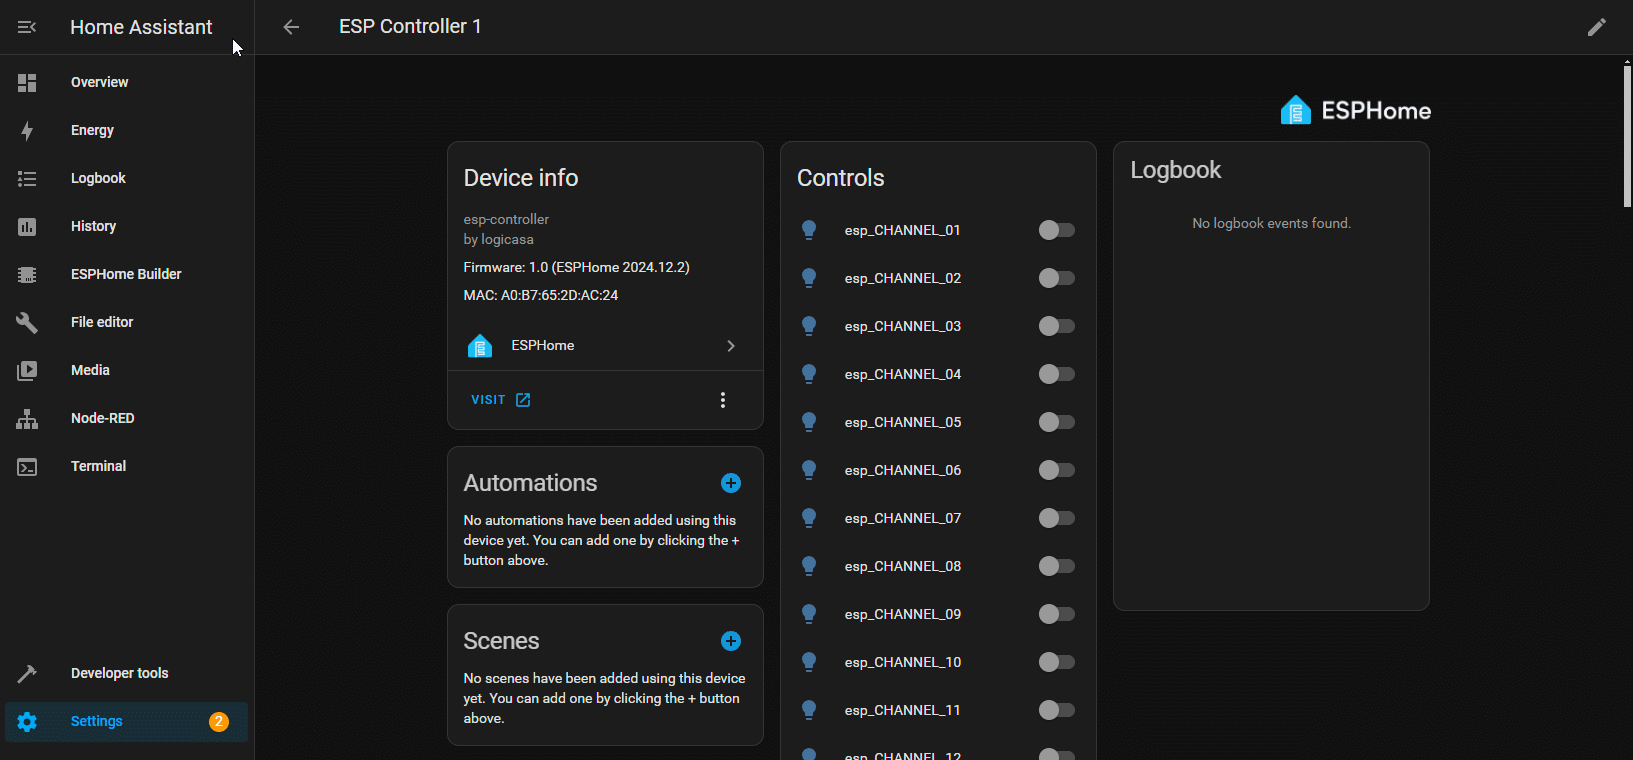Open the esp_CHANNEL_11 entity details
1633x760 pixels.
tap(902, 710)
